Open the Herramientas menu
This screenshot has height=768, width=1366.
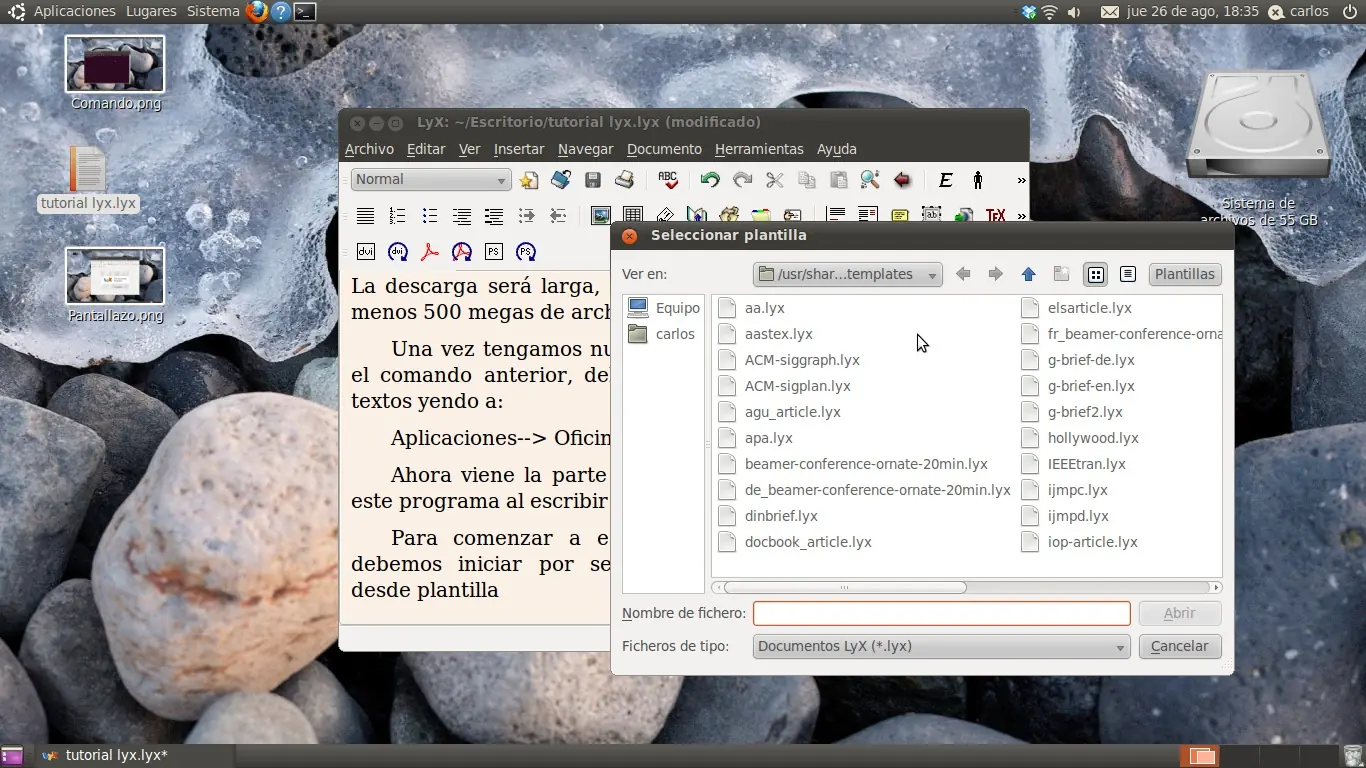pyautogui.click(x=759, y=149)
